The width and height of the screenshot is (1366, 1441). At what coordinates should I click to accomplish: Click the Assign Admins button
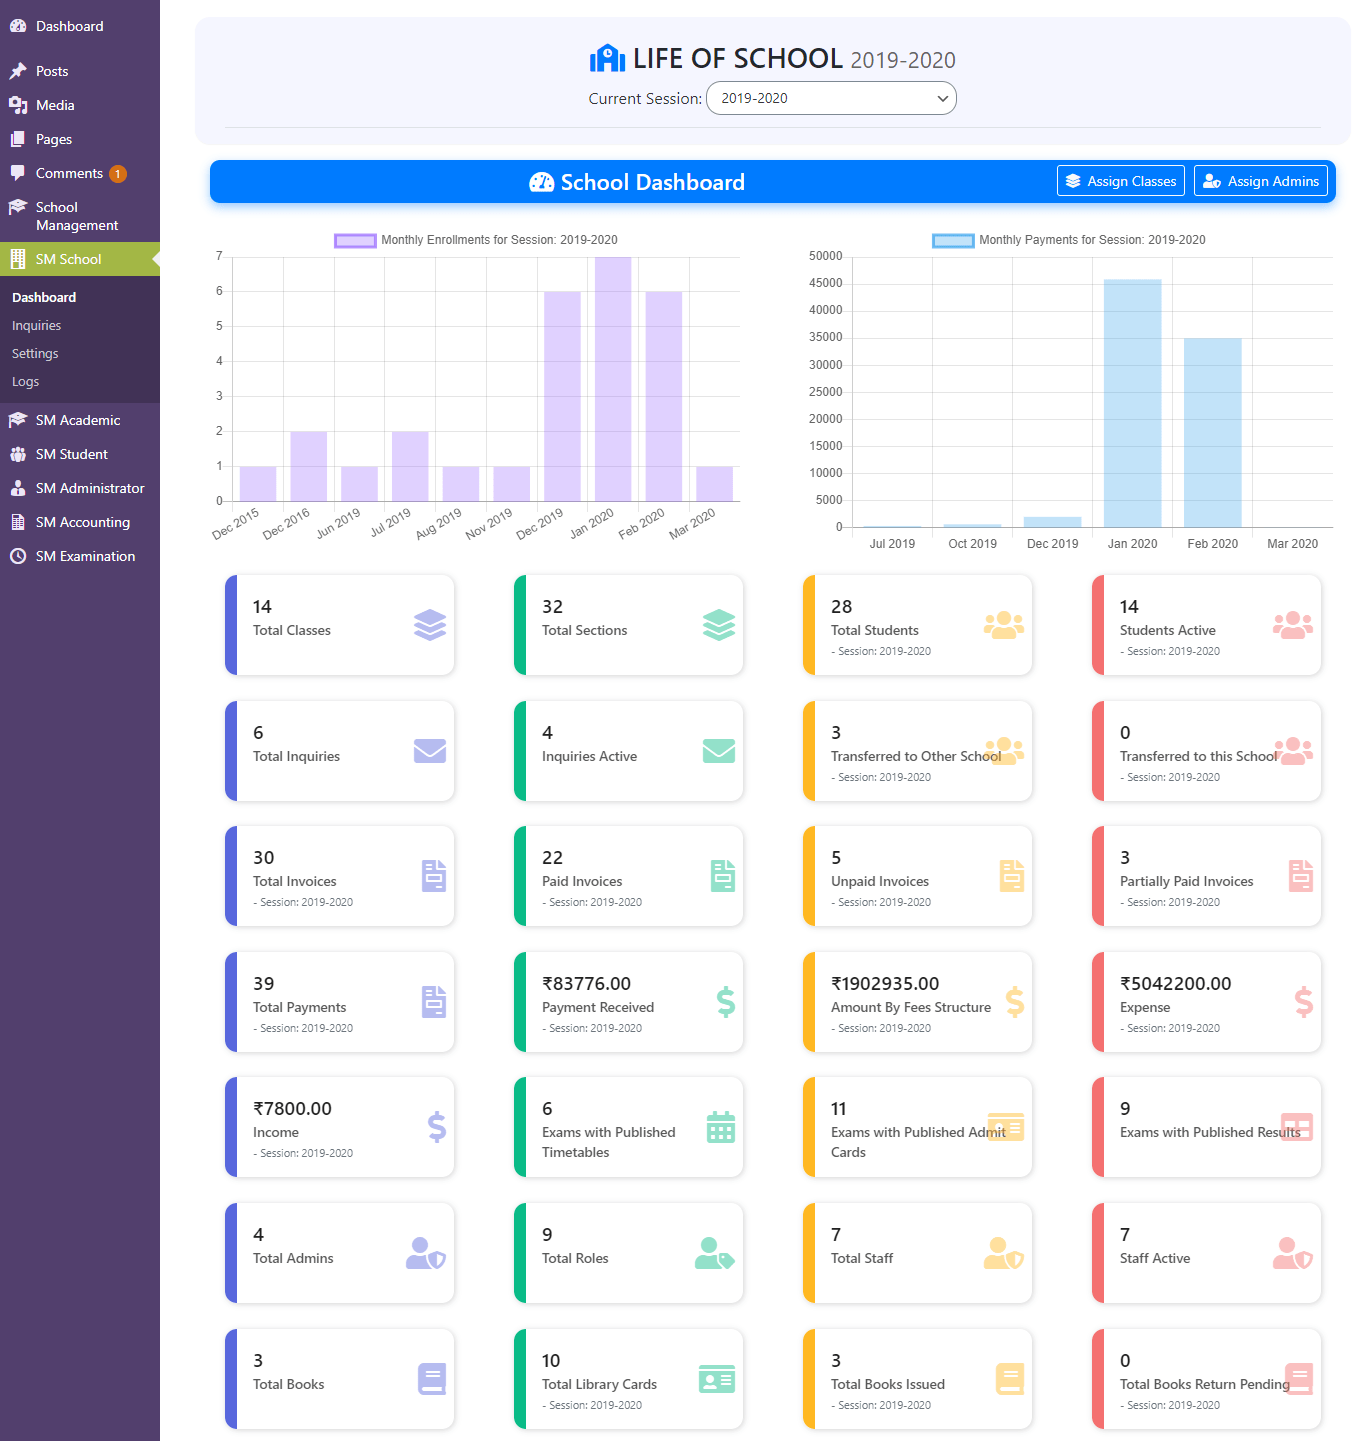[x=1261, y=181]
